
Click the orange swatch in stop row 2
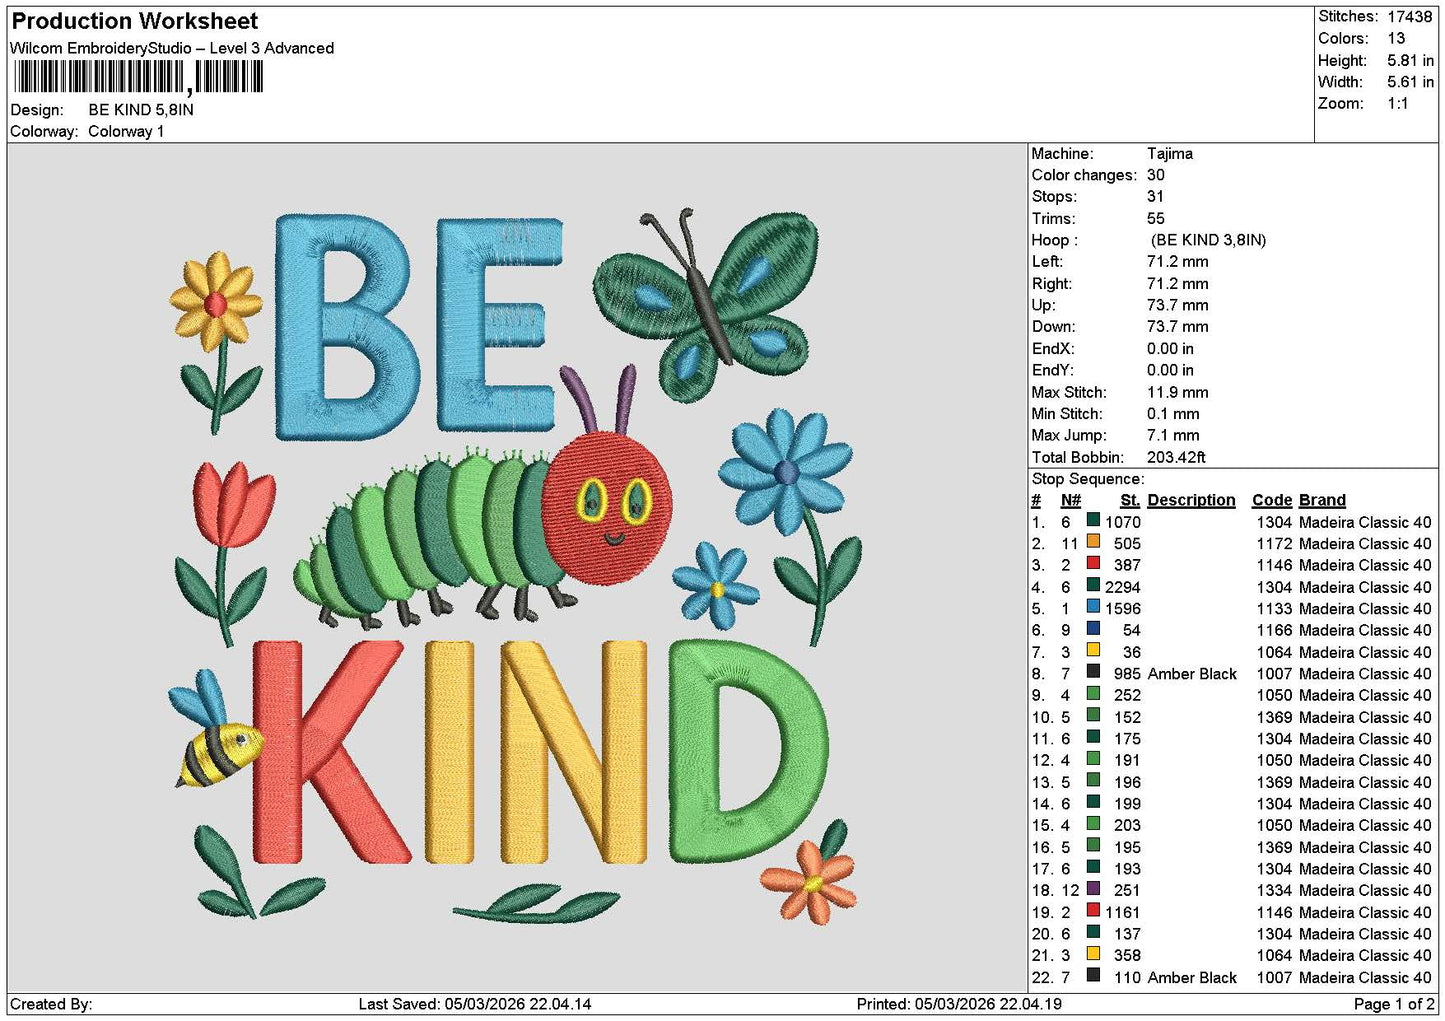point(1094,543)
